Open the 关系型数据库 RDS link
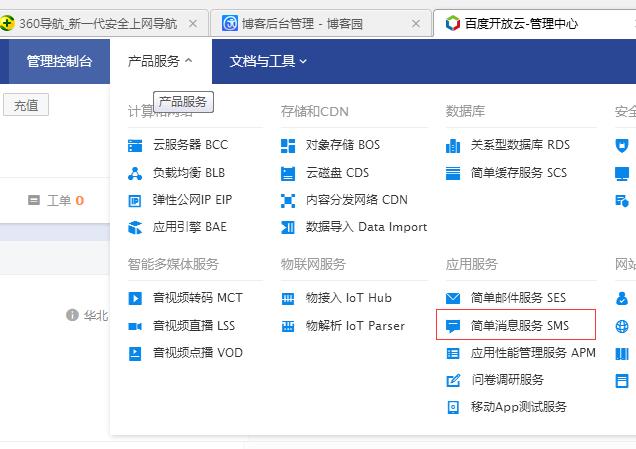 click(x=520, y=145)
